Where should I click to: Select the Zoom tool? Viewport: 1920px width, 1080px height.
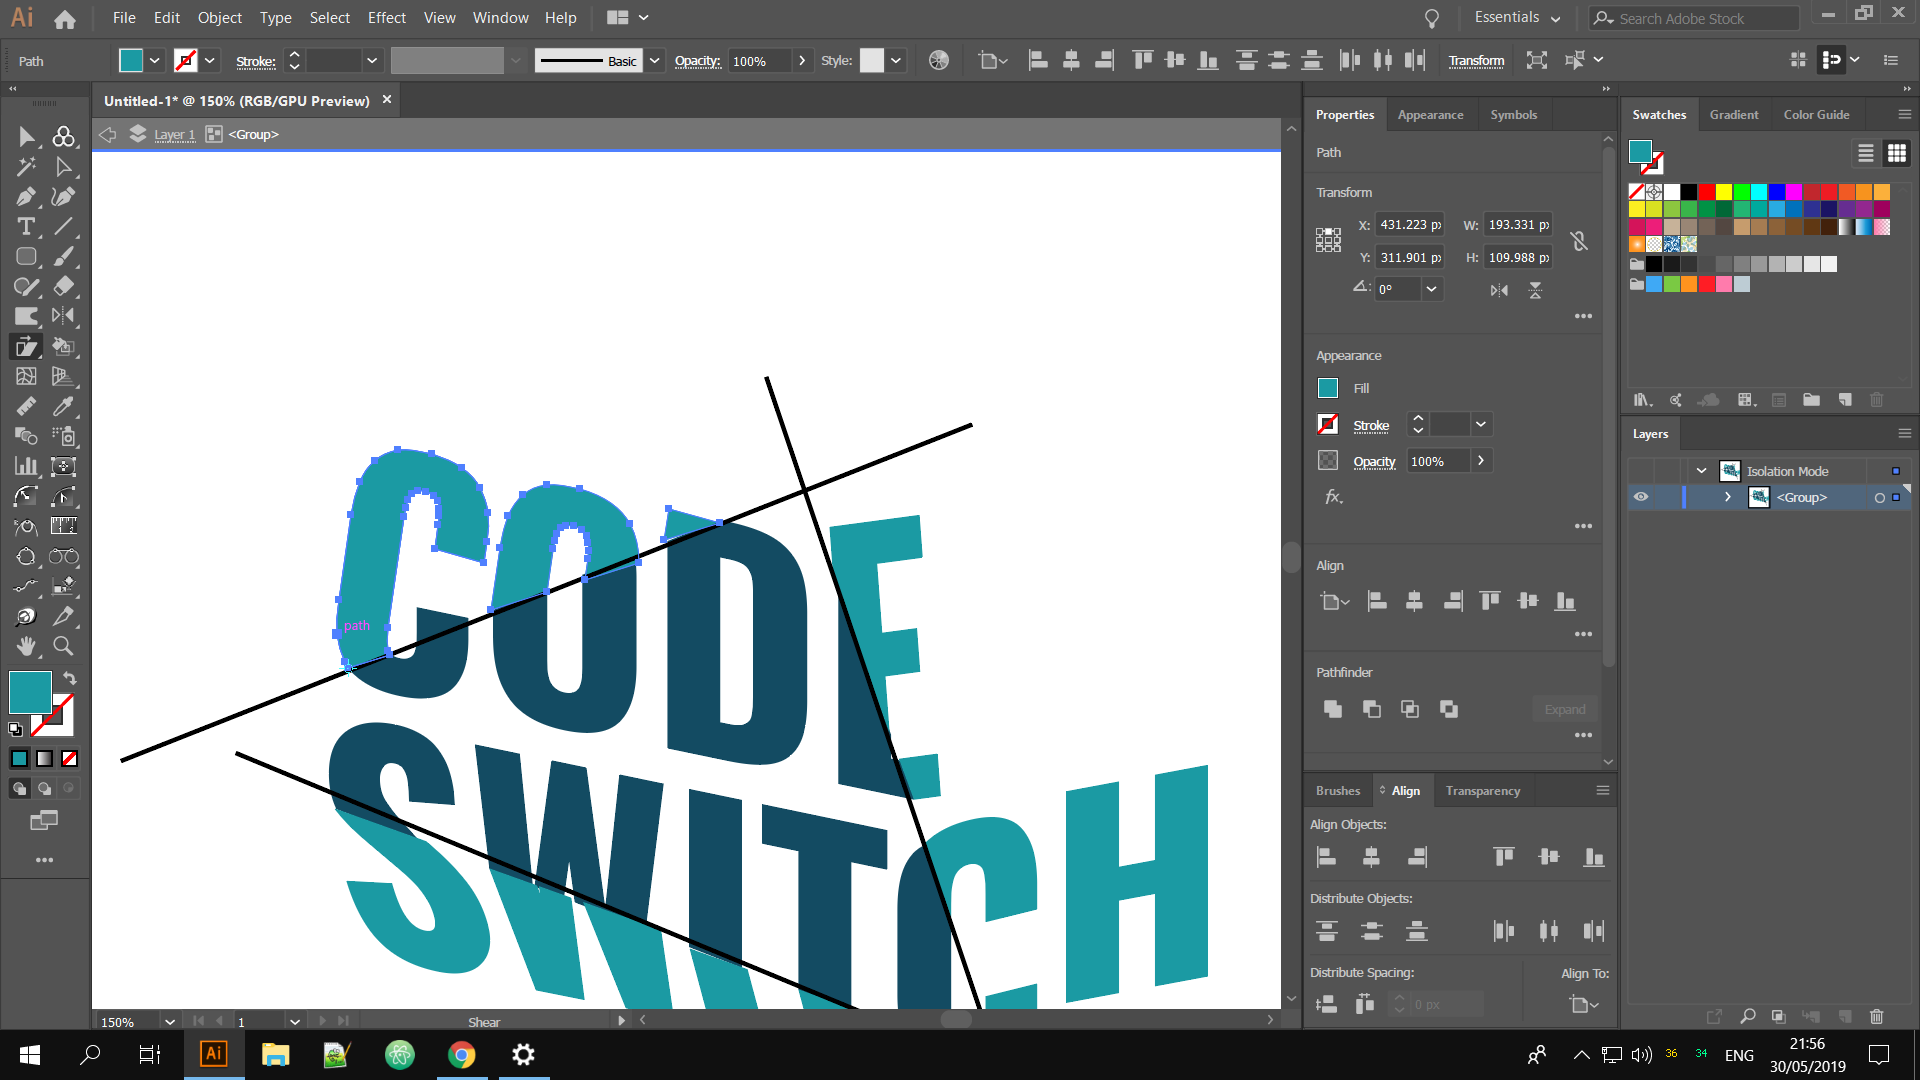point(63,646)
